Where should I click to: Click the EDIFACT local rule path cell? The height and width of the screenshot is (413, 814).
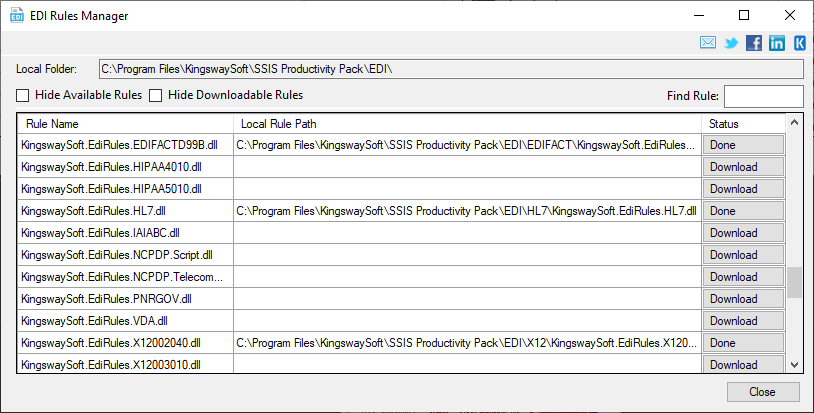click(467, 145)
